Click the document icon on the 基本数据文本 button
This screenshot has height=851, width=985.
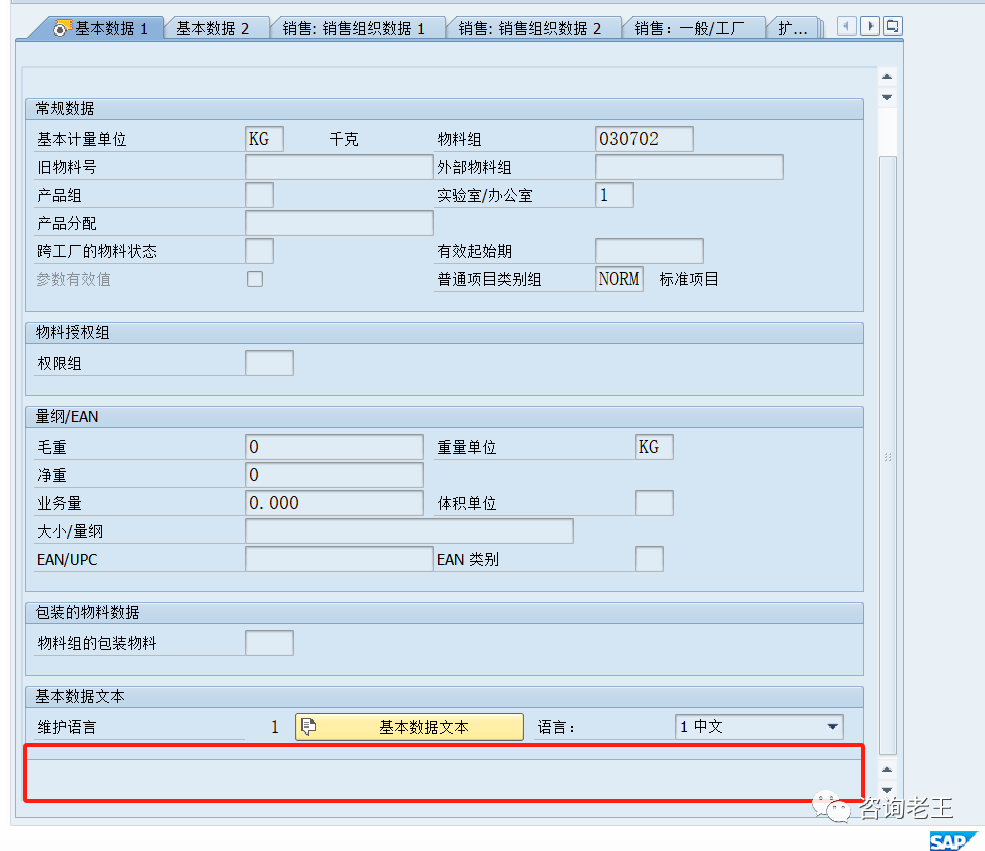308,727
